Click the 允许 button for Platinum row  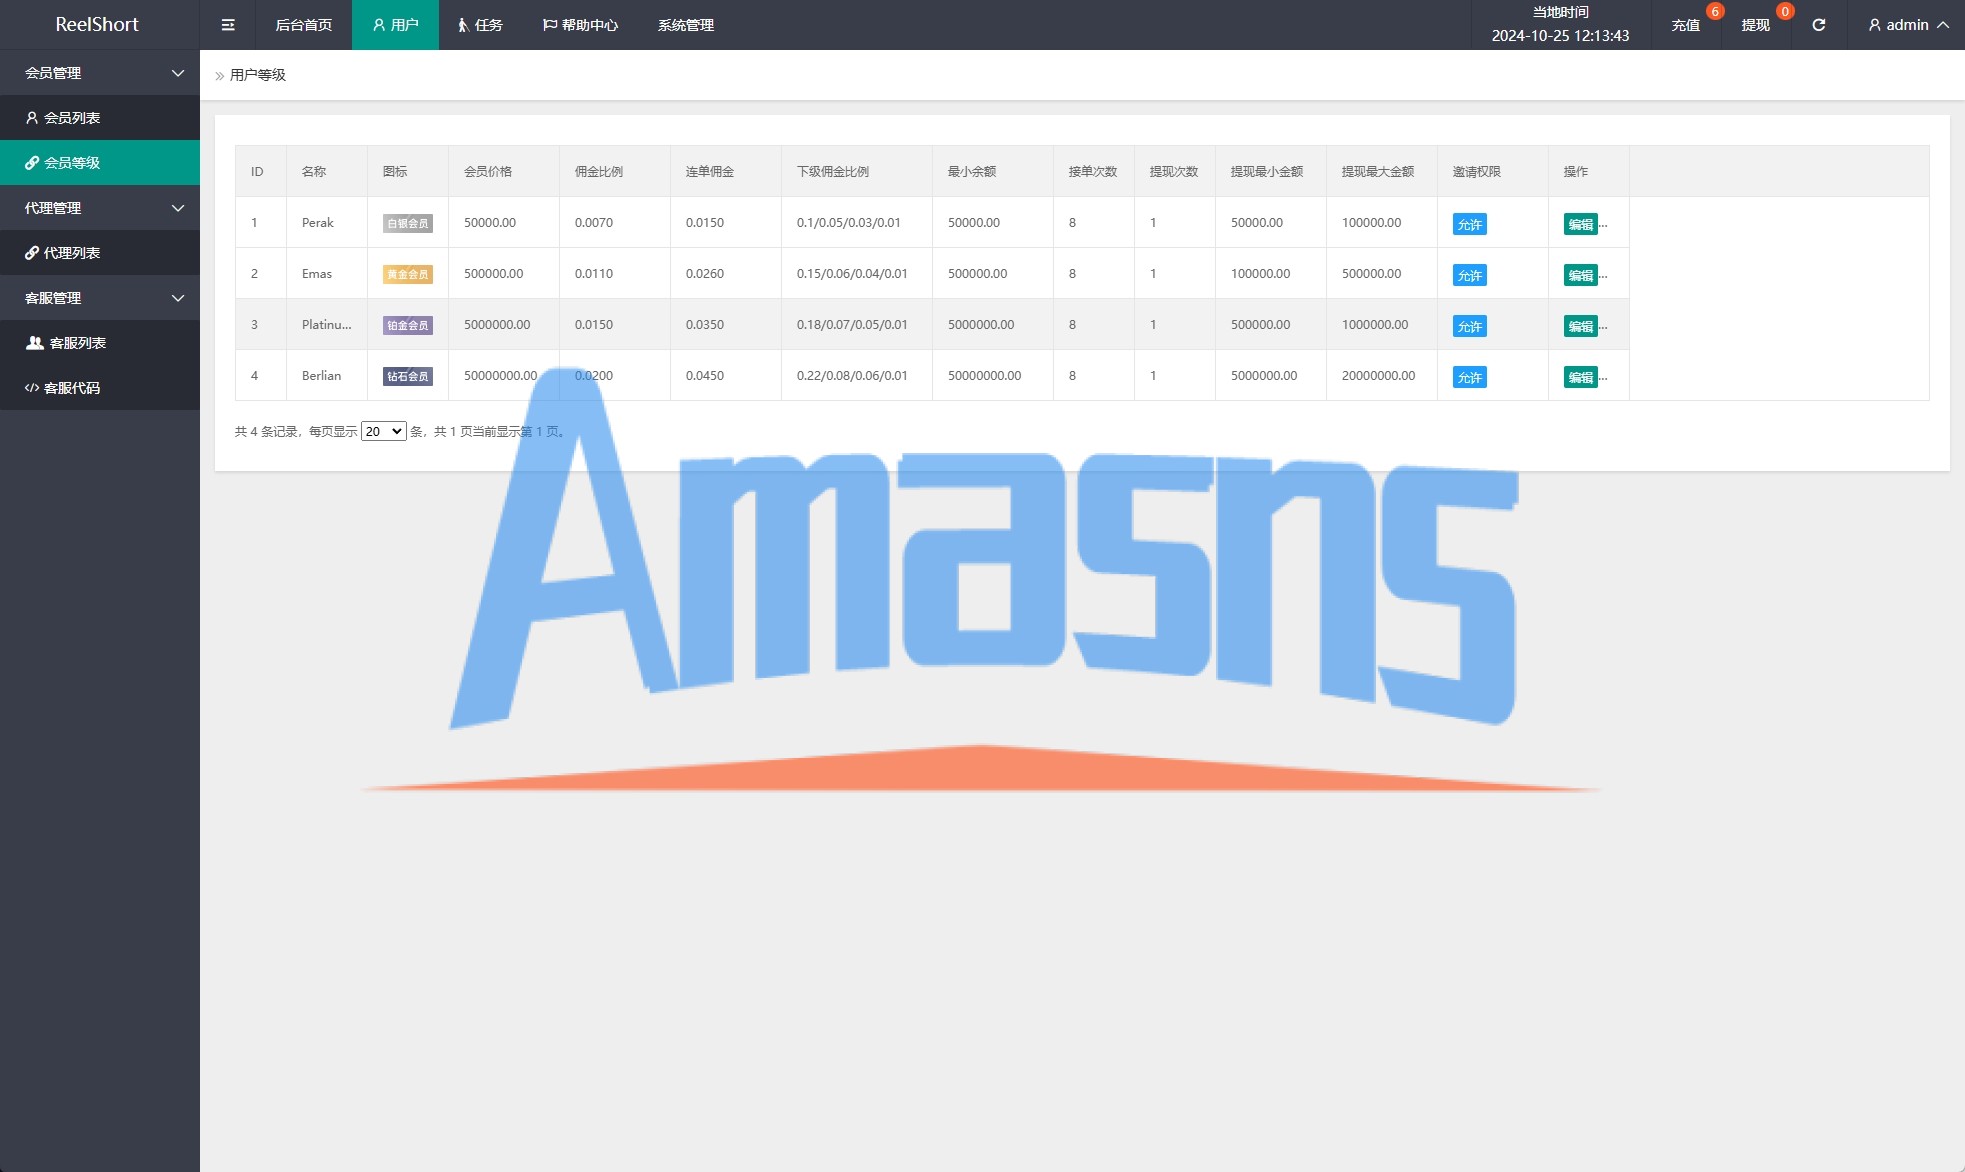pos(1469,326)
